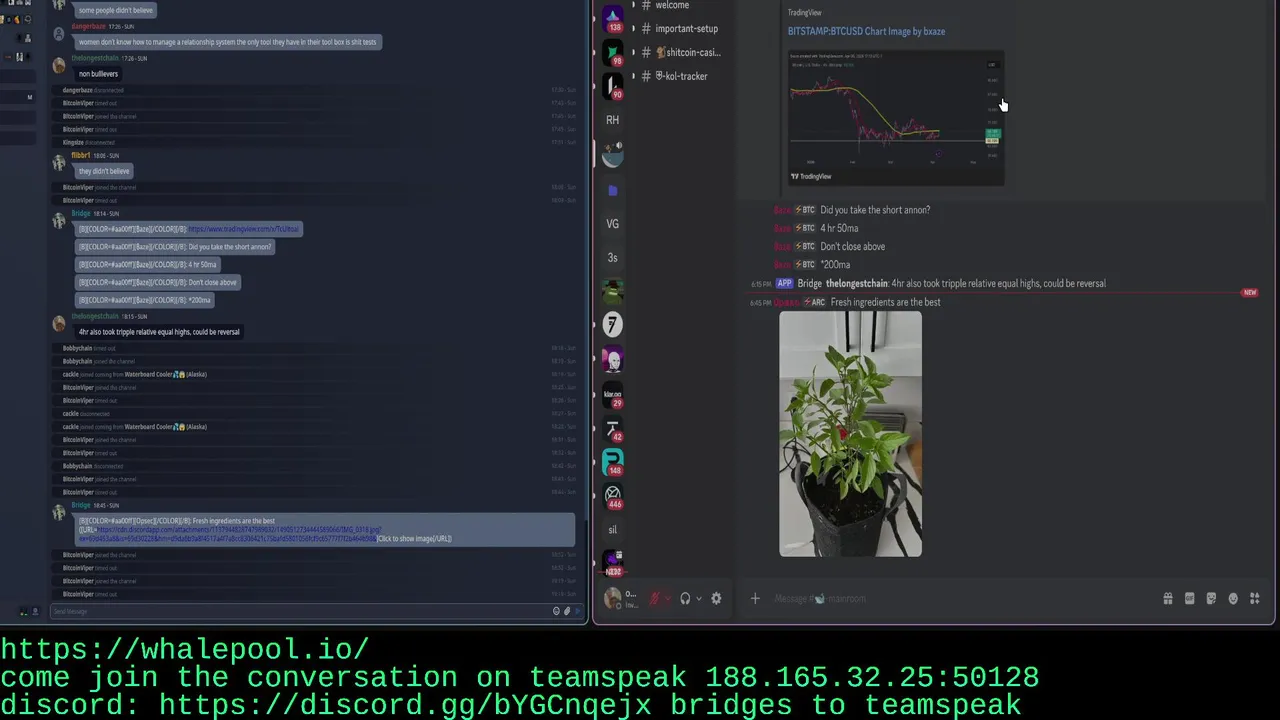Open the bald head avatar server icon
Image resolution: width=1280 pixels, height=720 pixels.
[613, 359]
